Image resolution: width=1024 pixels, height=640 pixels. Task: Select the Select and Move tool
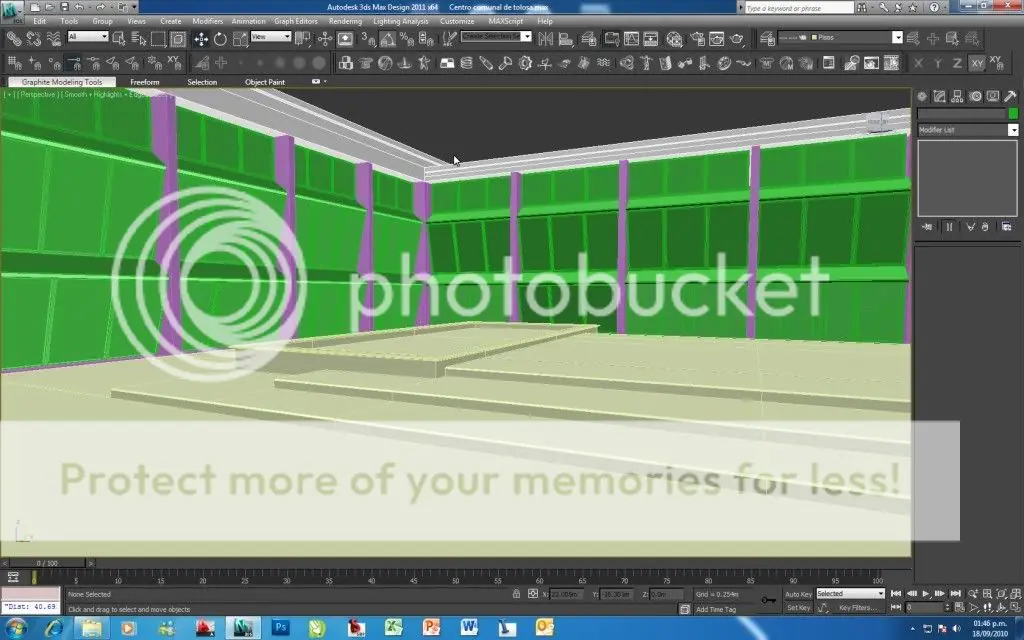pos(200,39)
